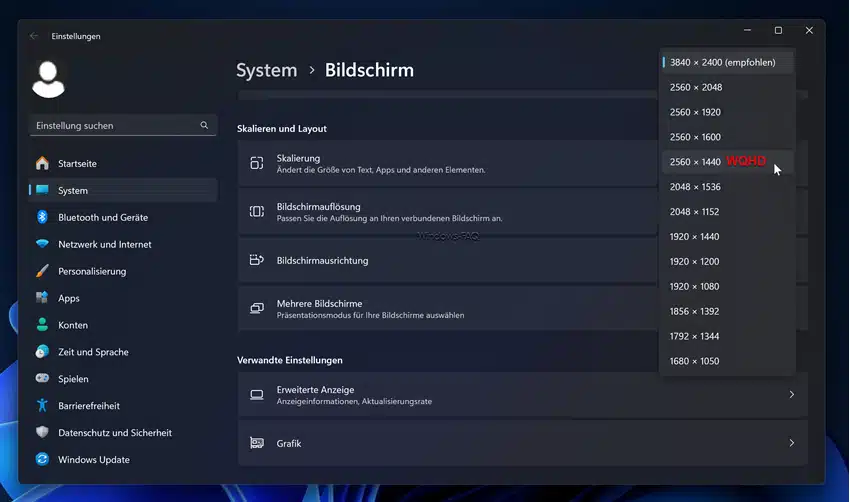Screen dimensions: 850x502
Task: Open the Mehrere Bildschirme row
Action: click(x=447, y=308)
